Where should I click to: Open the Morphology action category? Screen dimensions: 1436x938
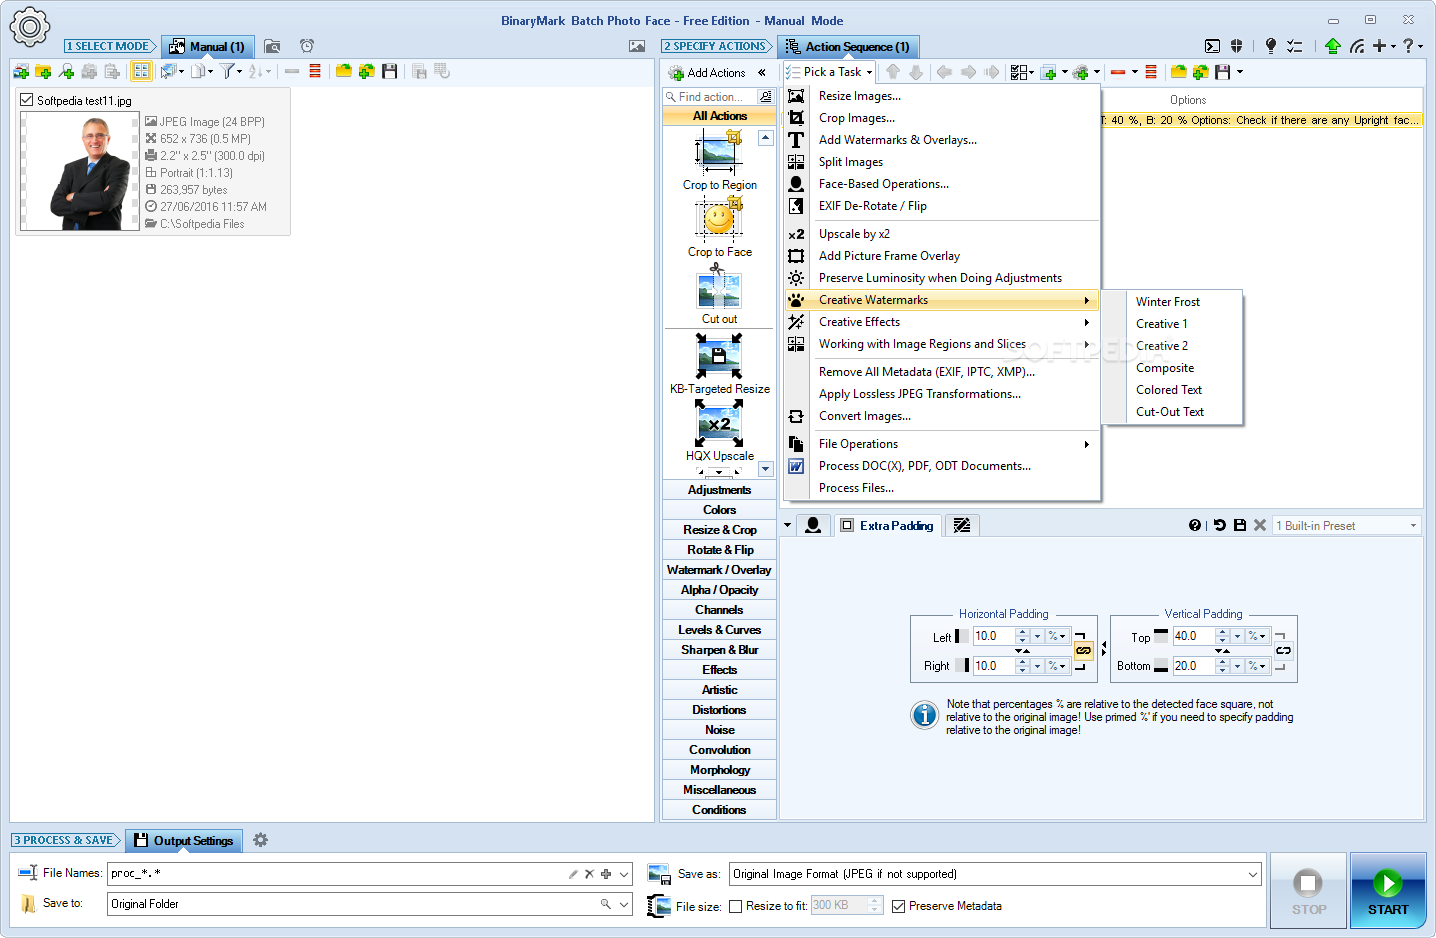point(719,770)
